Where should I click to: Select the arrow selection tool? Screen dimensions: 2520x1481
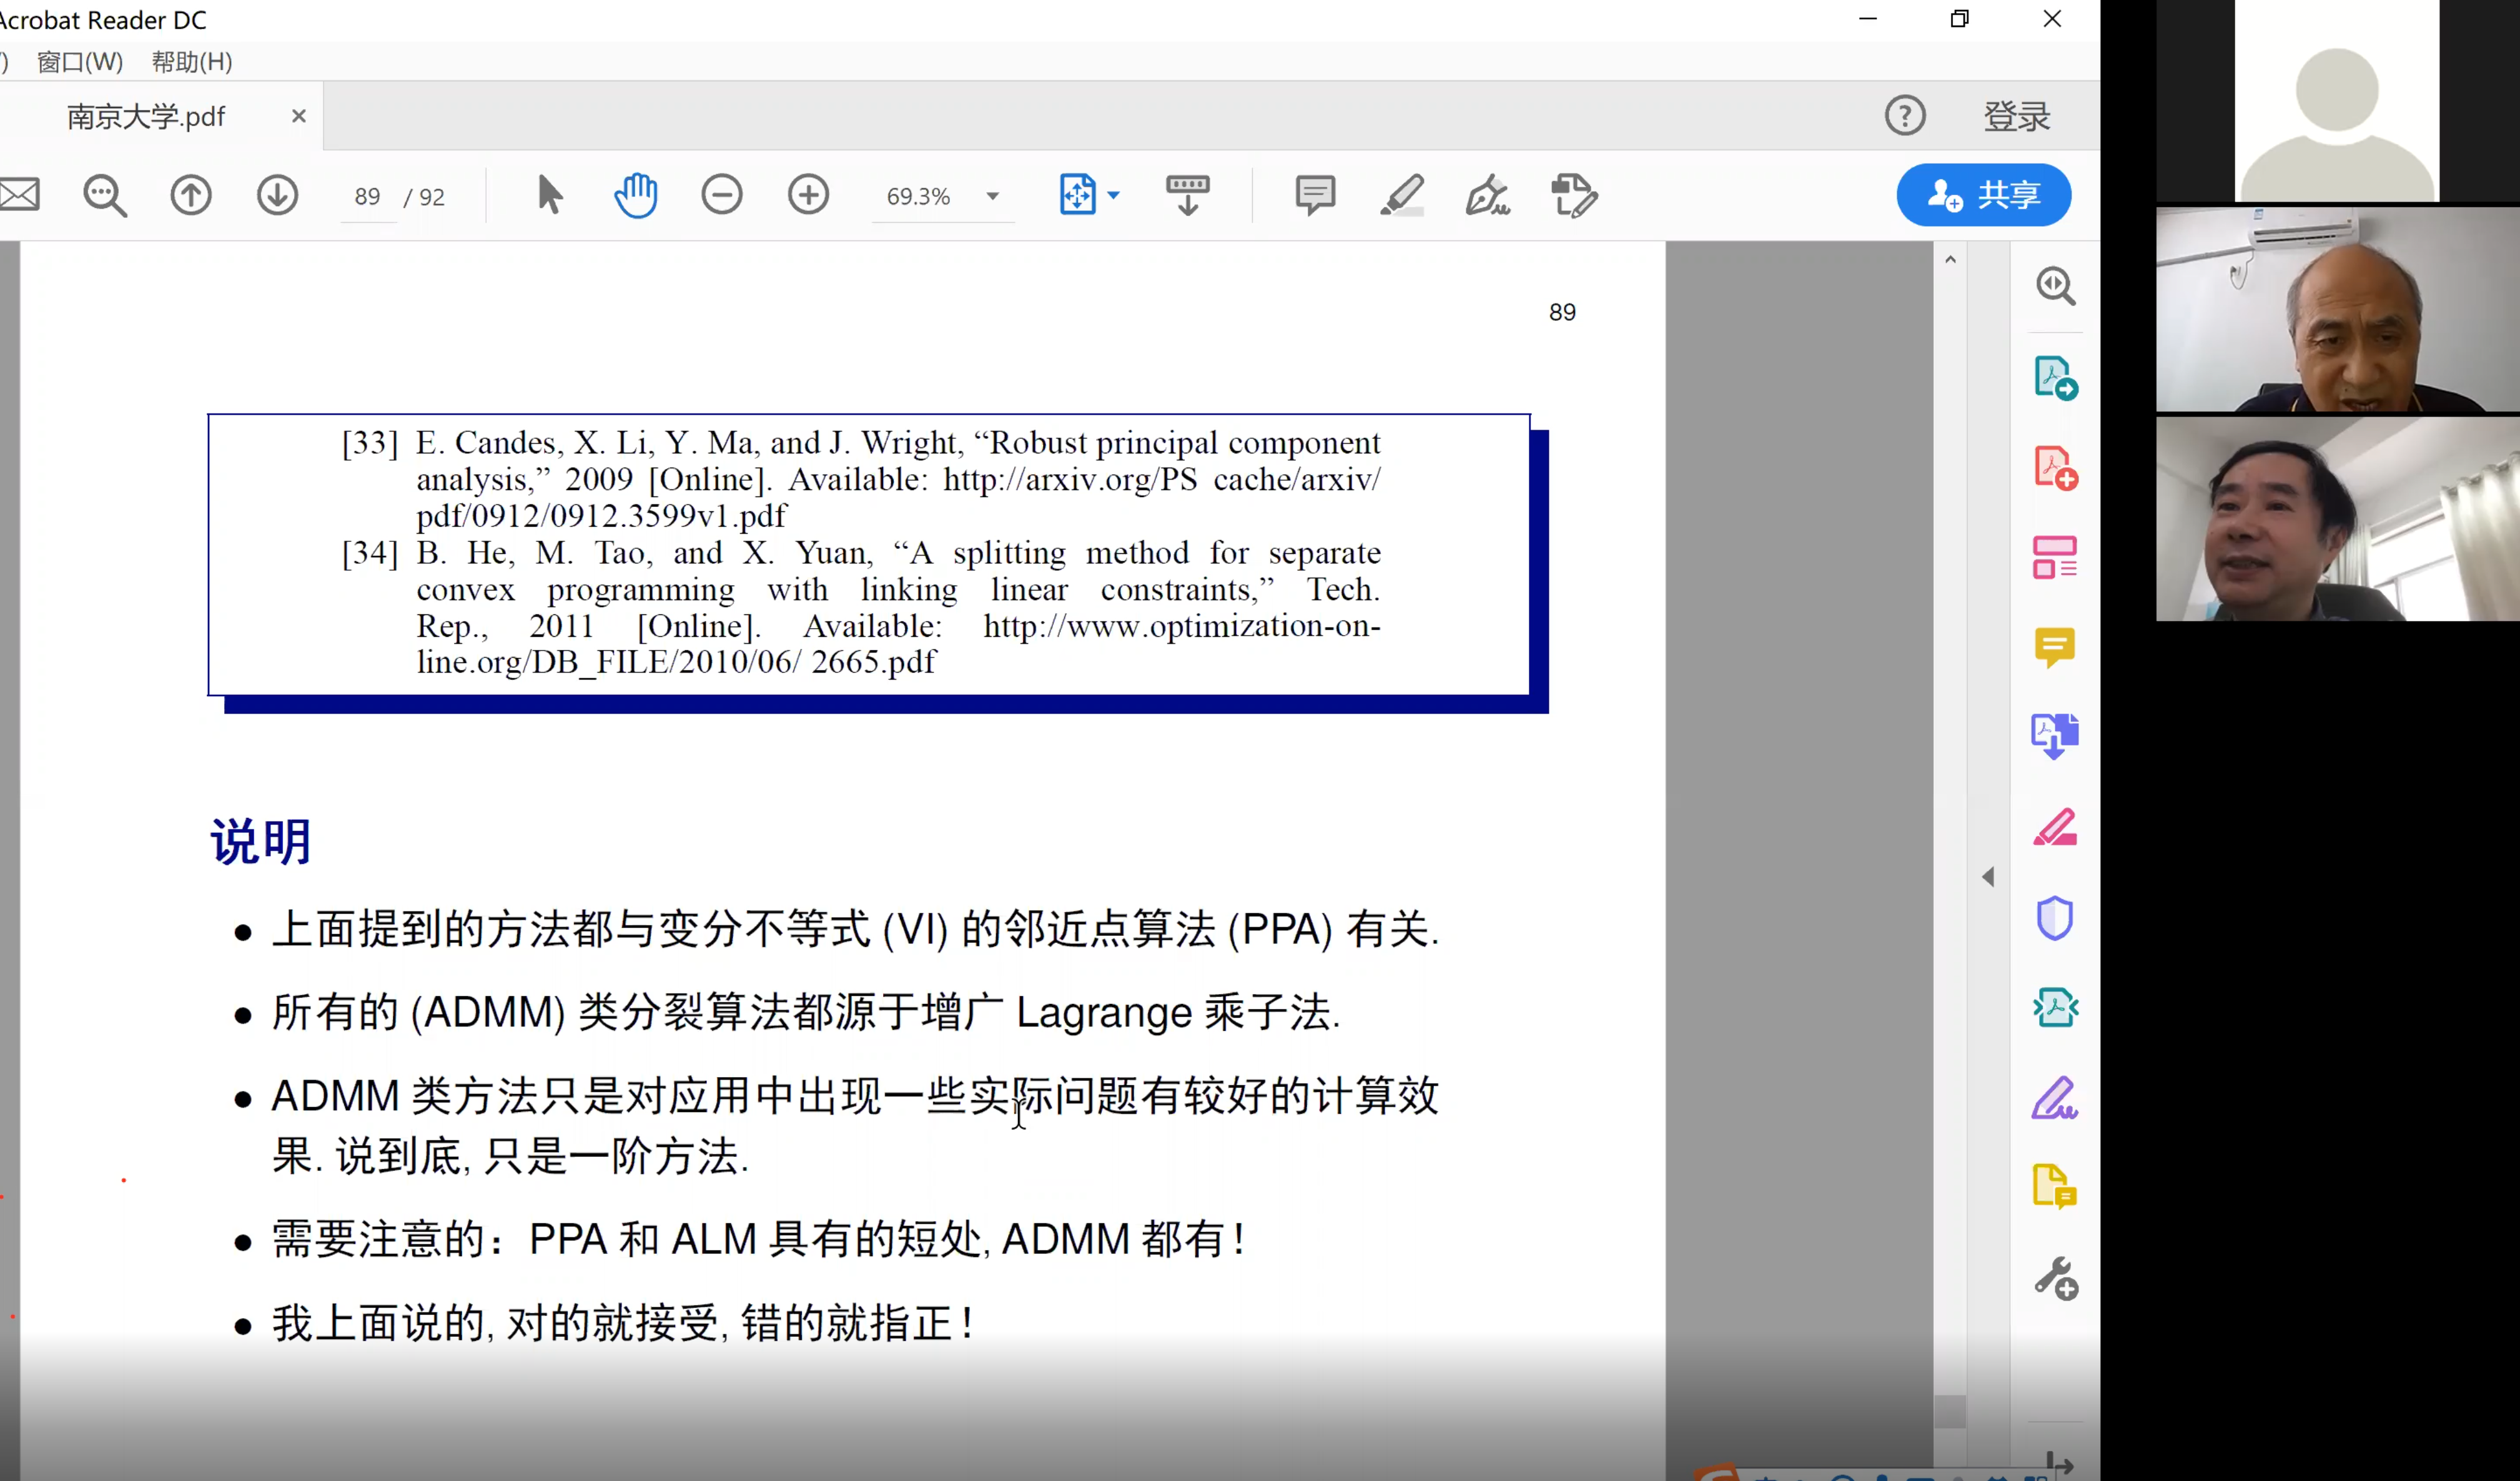click(549, 195)
